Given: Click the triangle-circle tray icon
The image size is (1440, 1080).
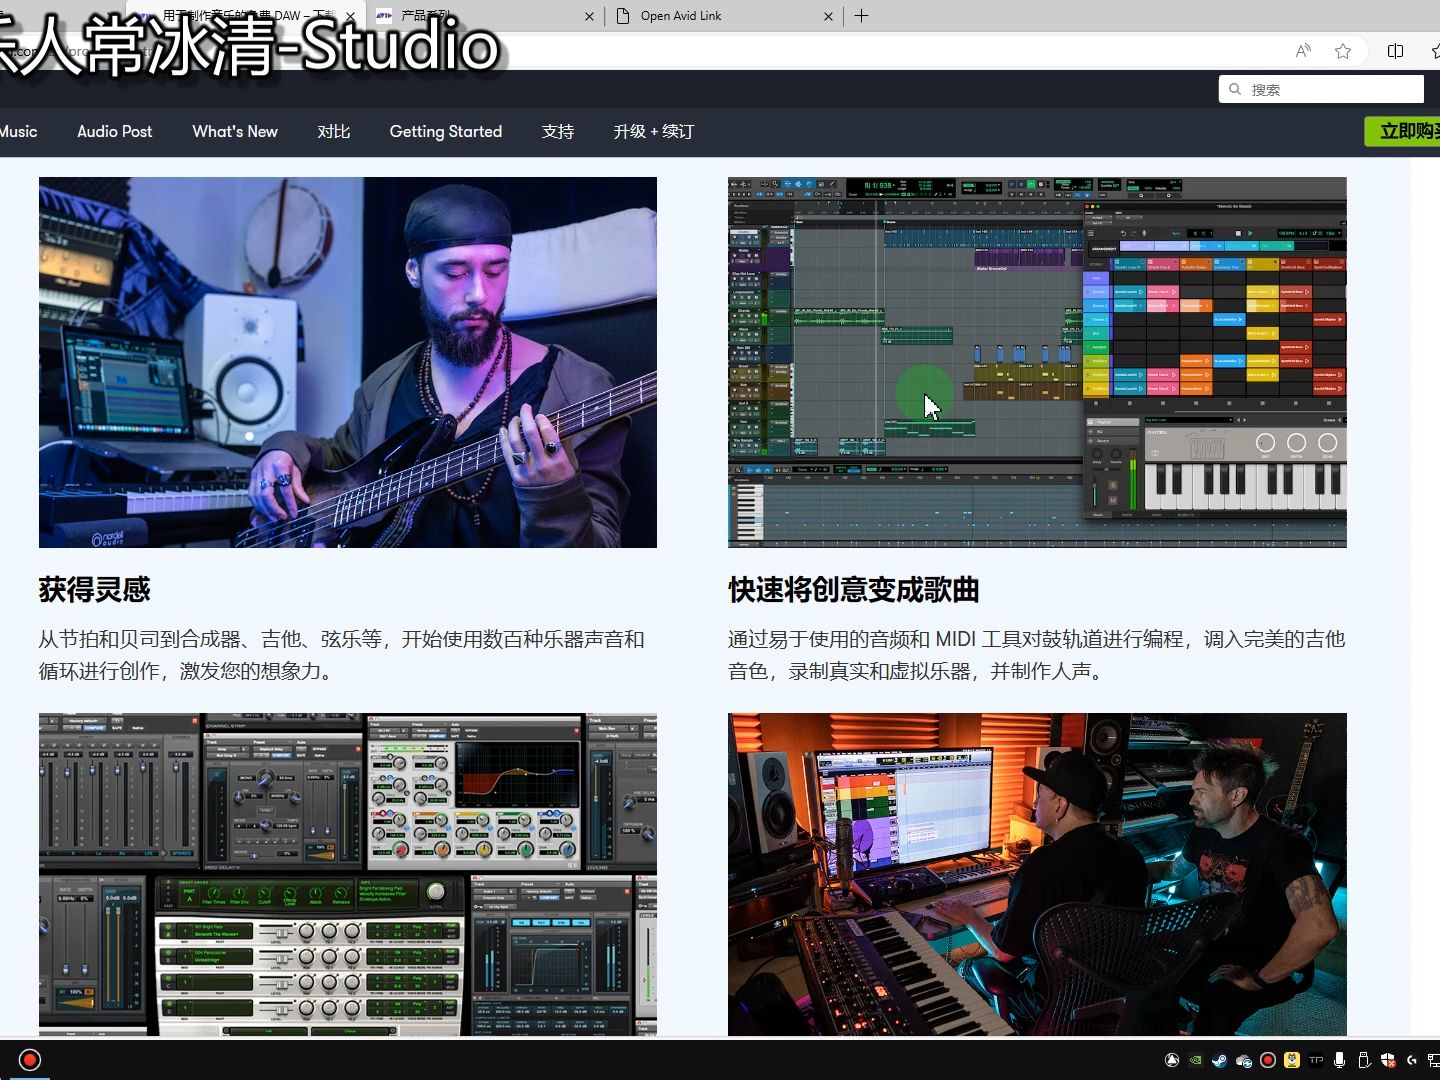Looking at the screenshot, I should point(1172,1060).
